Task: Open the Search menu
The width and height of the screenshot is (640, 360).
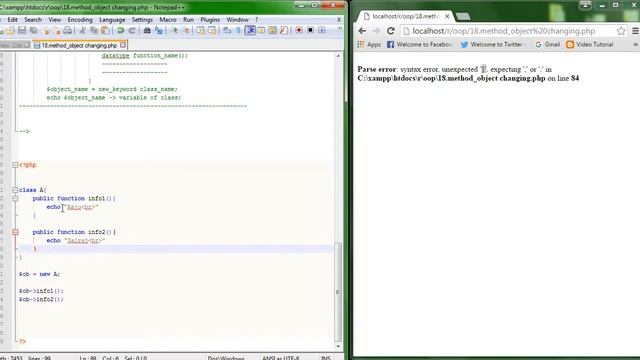Action: [33, 20]
